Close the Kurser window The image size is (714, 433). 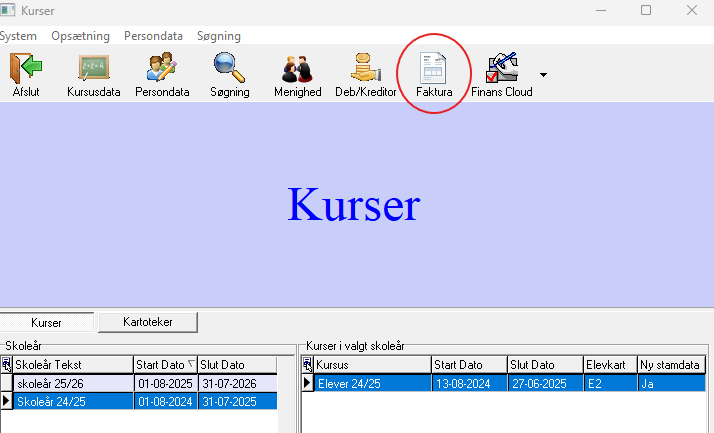692,10
